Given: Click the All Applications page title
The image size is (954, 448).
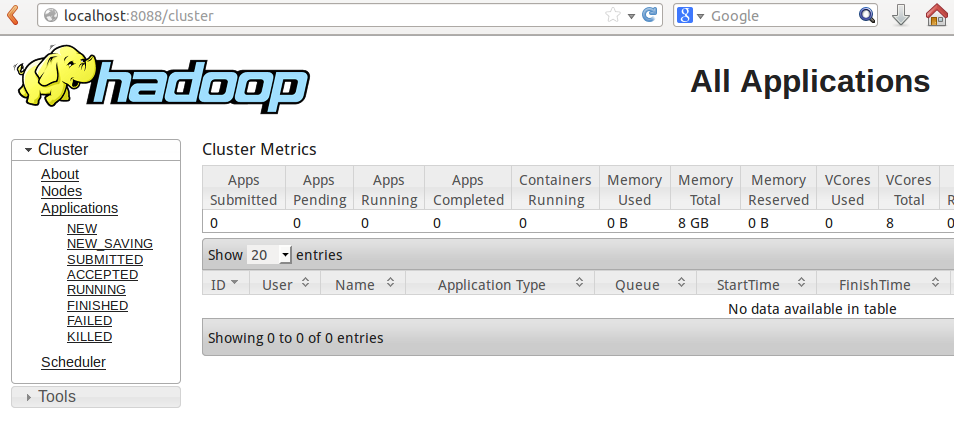Looking at the screenshot, I should pyautogui.click(x=810, y=81).
